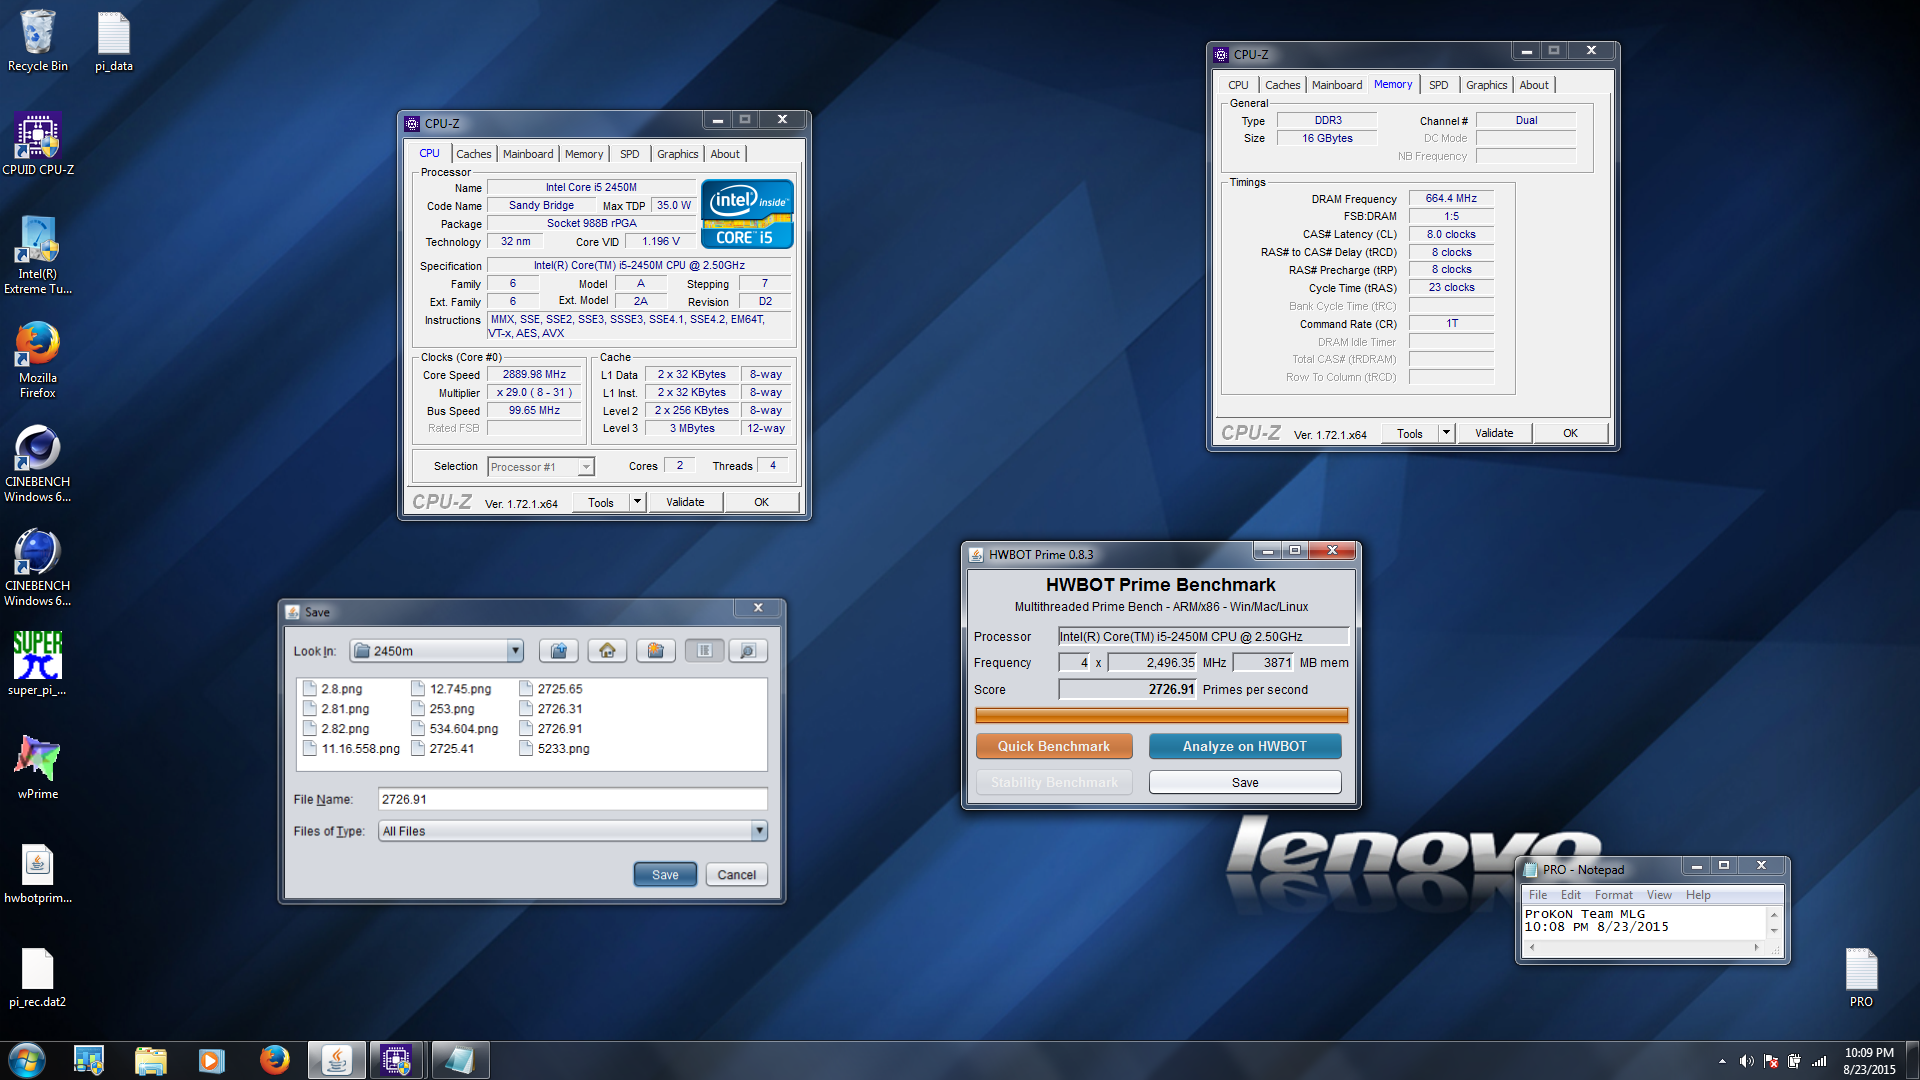Open volume control in system tray

(x=1746, y=1061)
